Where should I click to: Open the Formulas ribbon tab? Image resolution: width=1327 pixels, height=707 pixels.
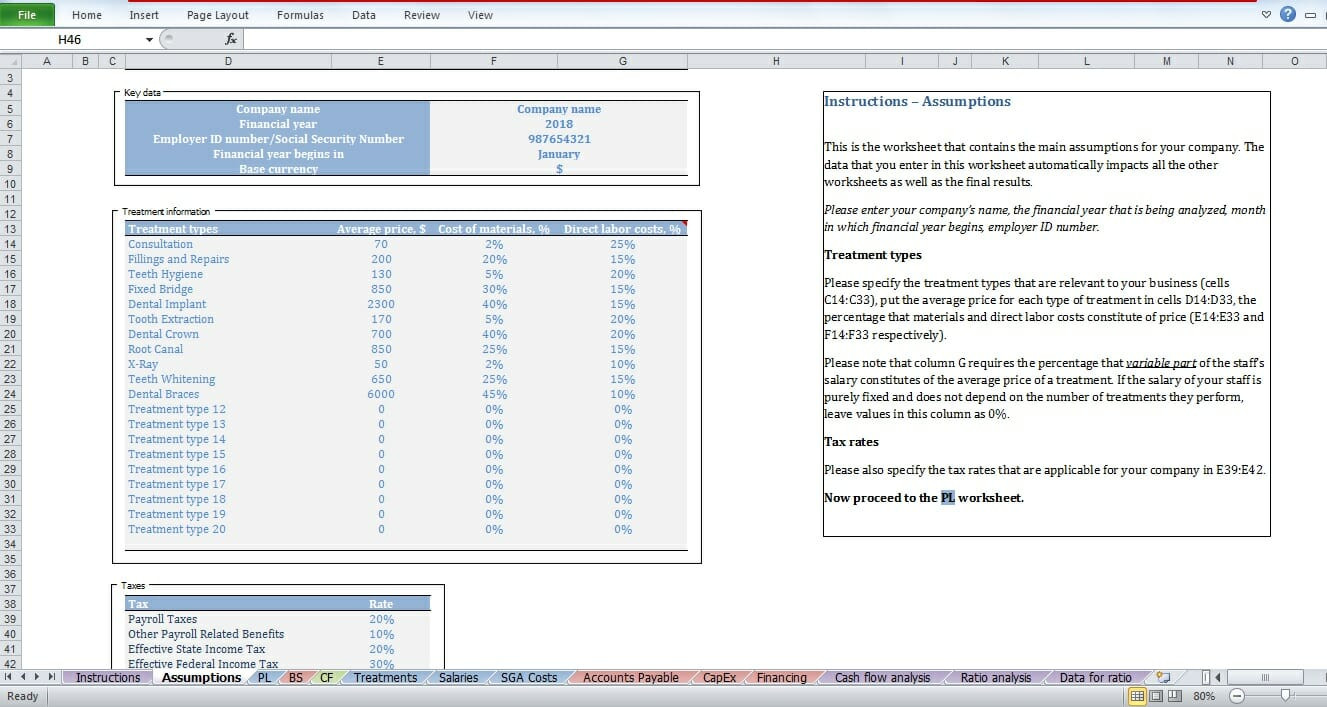pyautogui.click(x=300, y=15)
